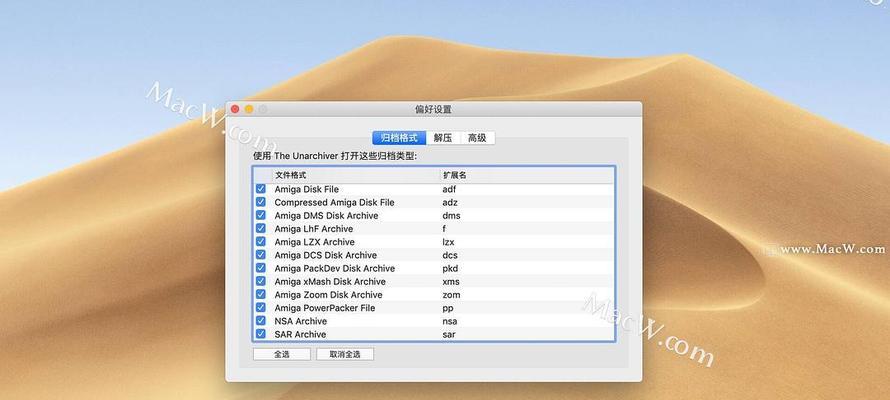Toggle Amiga LZX Archive checkbox
The width and height of the screenshot is (890, 400).
(x=261, y=242)
